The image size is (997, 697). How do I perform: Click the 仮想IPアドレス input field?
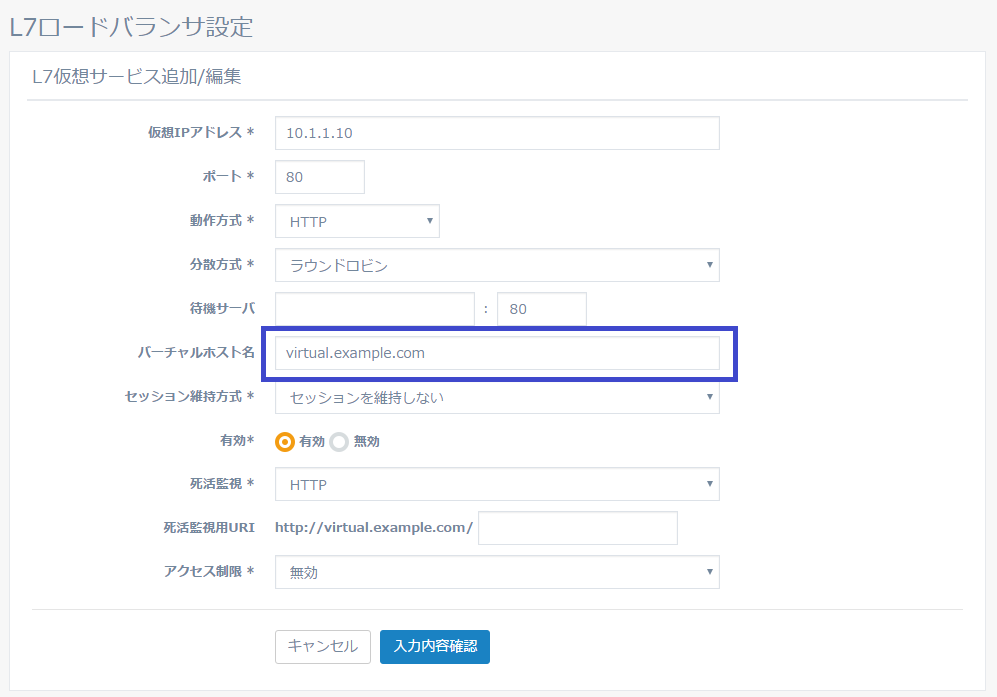click(497, 133)
